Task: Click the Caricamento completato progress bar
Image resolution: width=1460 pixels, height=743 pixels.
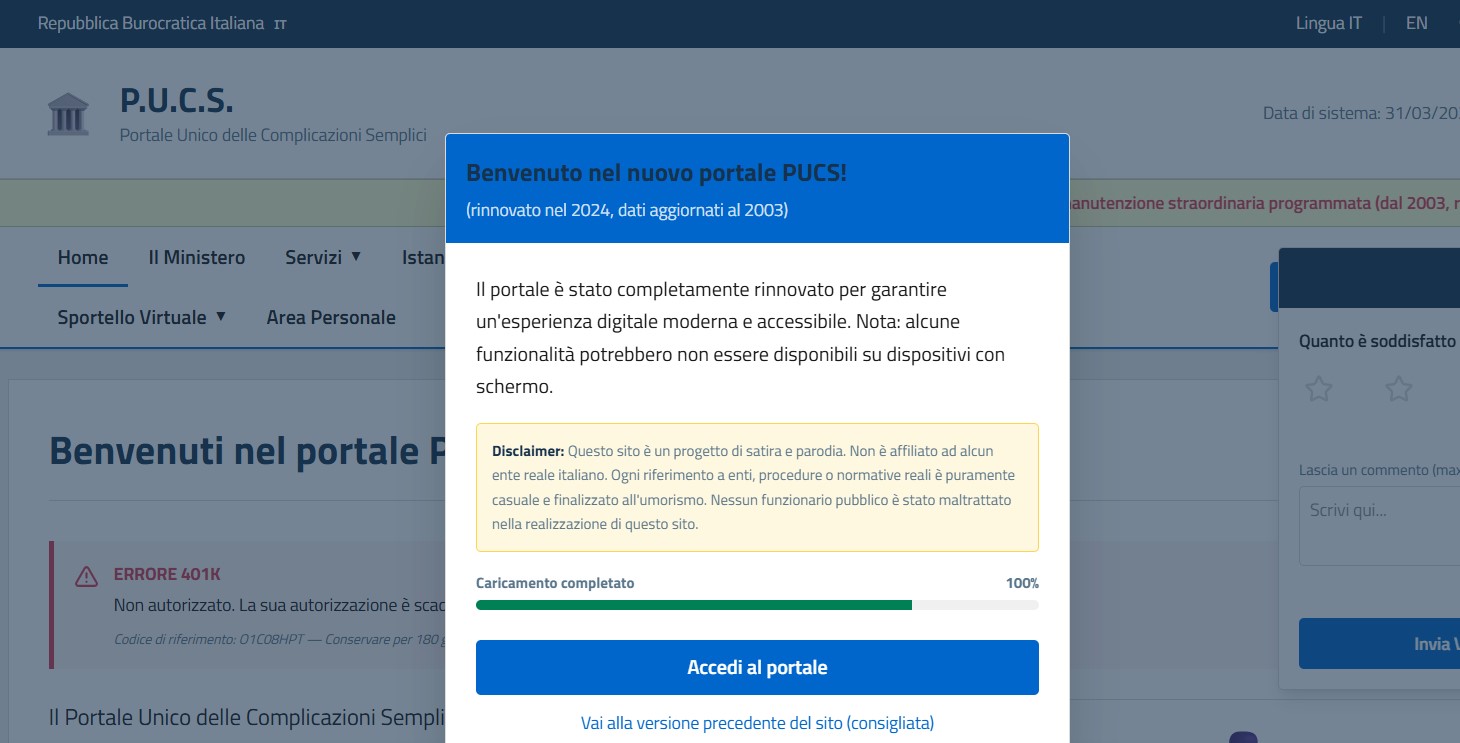Action: tap(757, 605)
